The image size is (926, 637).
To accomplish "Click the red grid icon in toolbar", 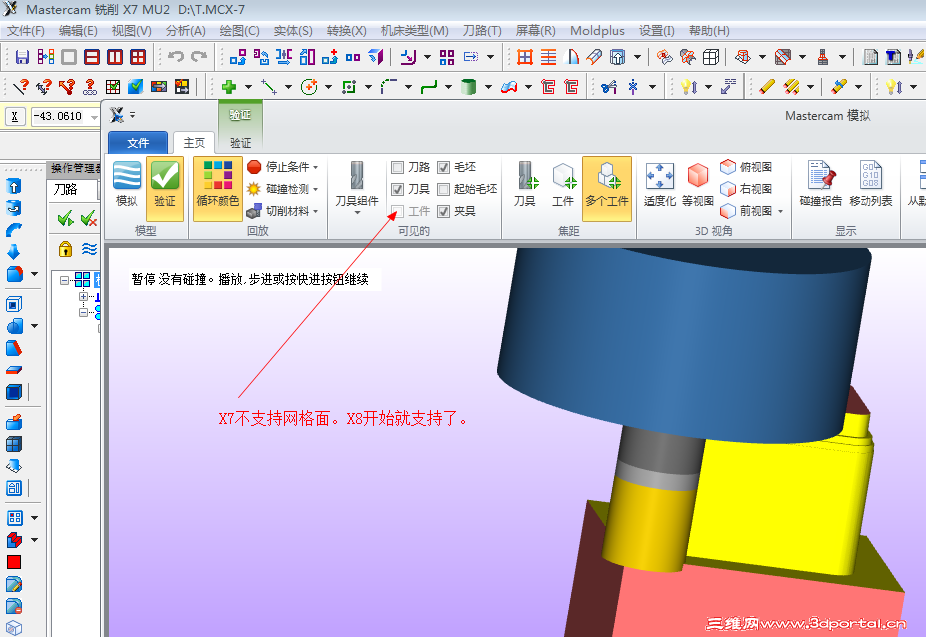I will [524, 57].
